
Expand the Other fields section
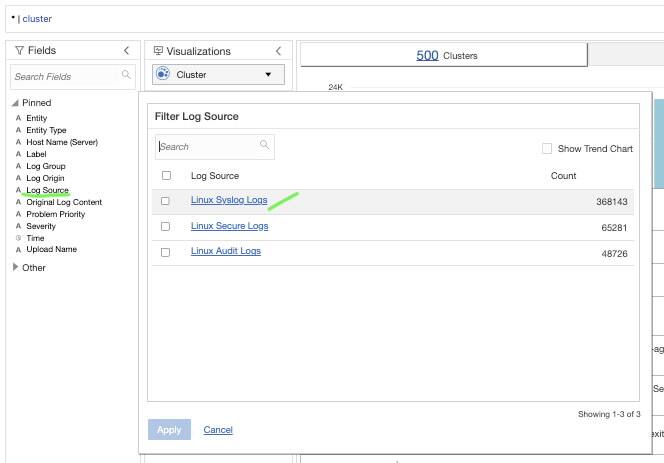15,268
